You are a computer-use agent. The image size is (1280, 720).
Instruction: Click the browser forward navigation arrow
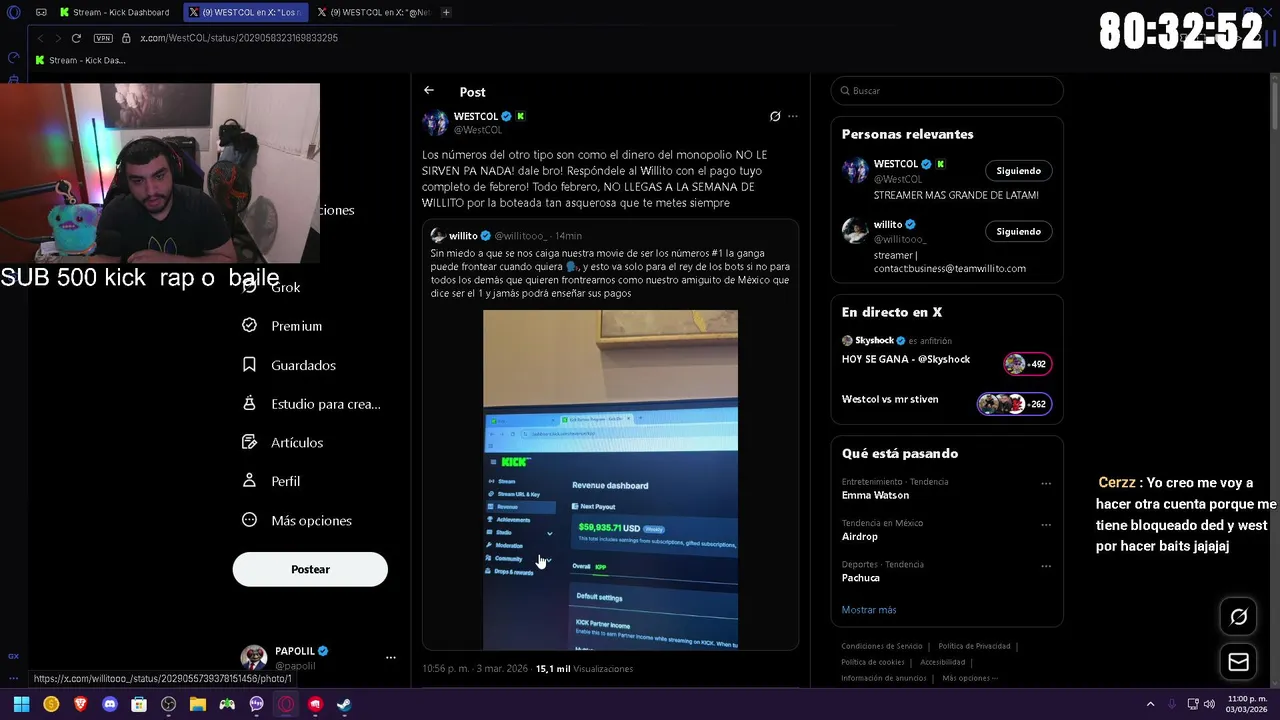[x=58, y=38]
